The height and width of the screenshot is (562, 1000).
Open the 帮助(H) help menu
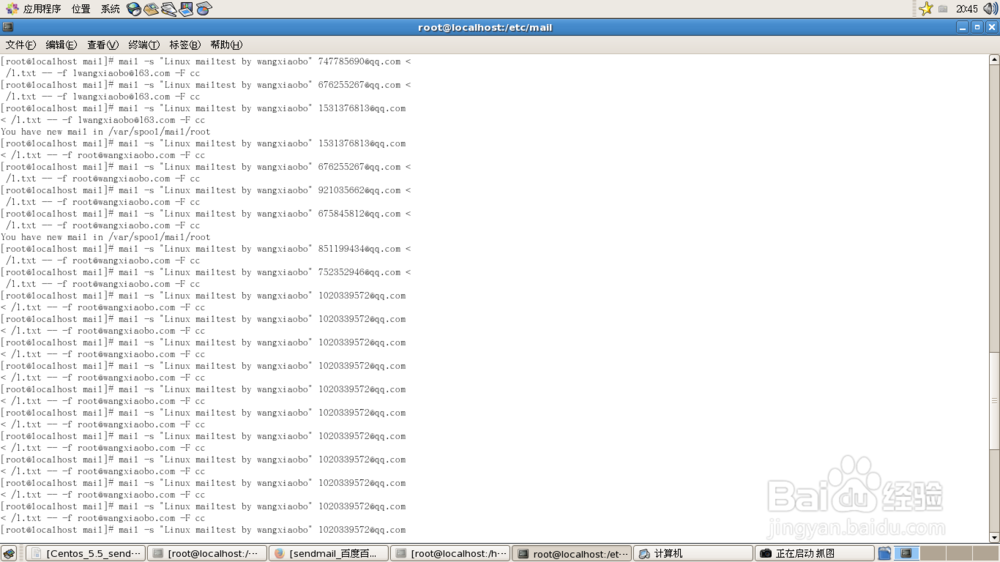226,45
